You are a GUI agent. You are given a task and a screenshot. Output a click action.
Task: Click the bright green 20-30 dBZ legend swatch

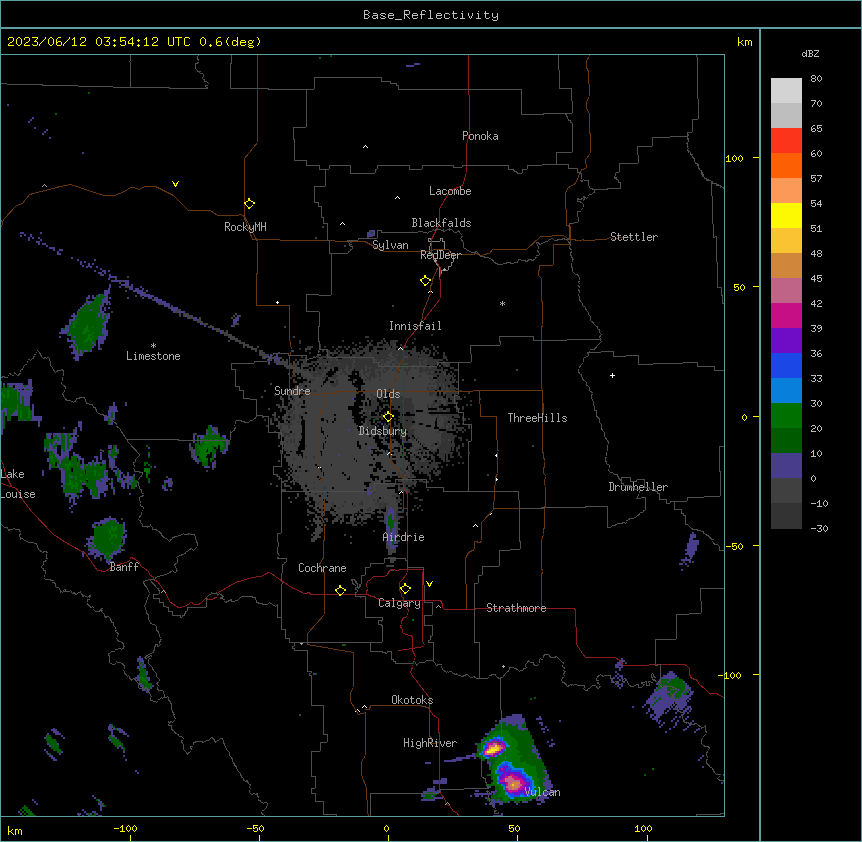click(x=786, y=416)
